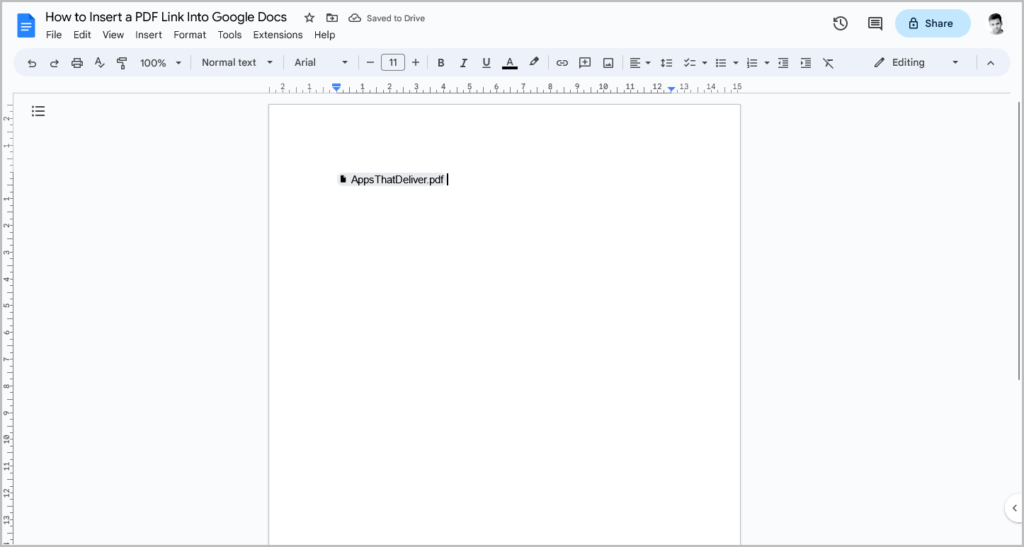Open the Format menu
The height and width of the screenshot is (547, 1024).
pos(189,35)
